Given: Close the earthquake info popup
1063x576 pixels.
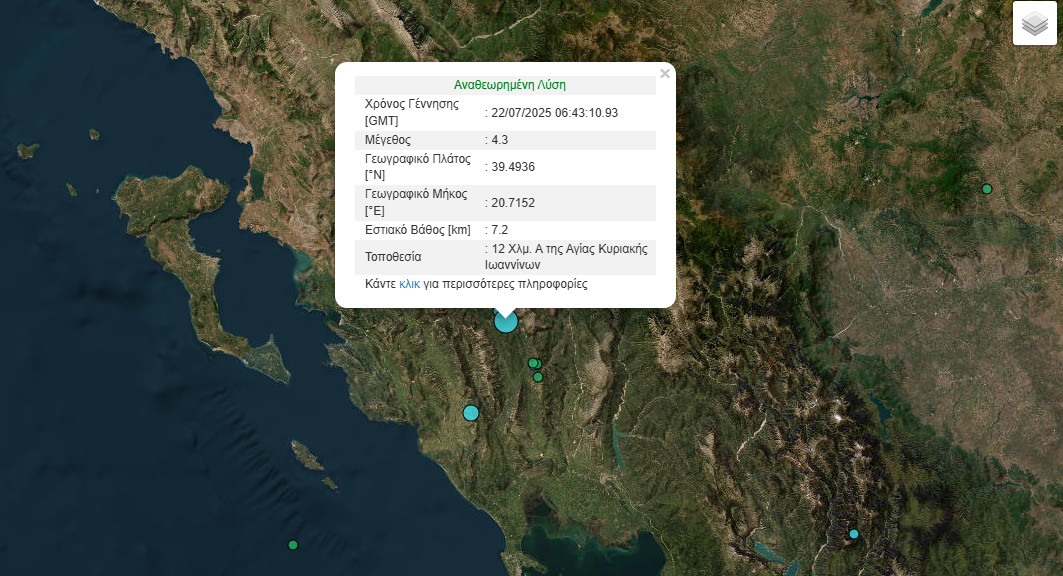Looking at the screenshot, I should pos(665,73).
